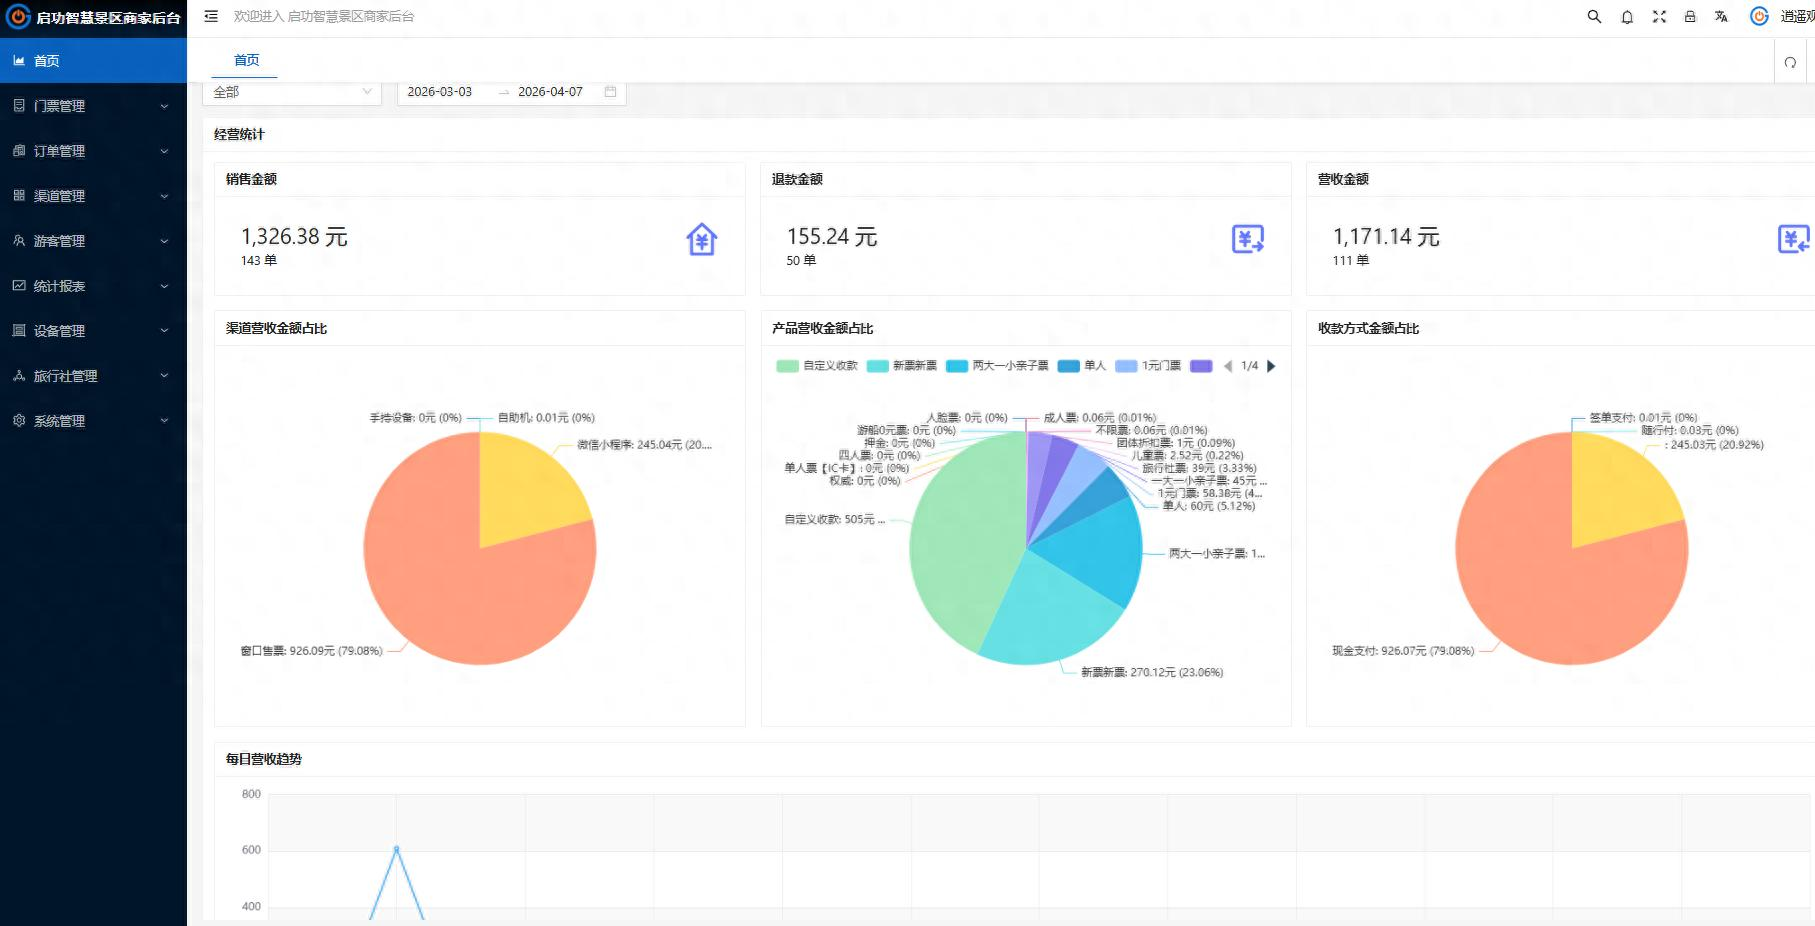Click the peak point on daily revenue line
This screenshot has height=926, width=1815.
click(396, 849)
